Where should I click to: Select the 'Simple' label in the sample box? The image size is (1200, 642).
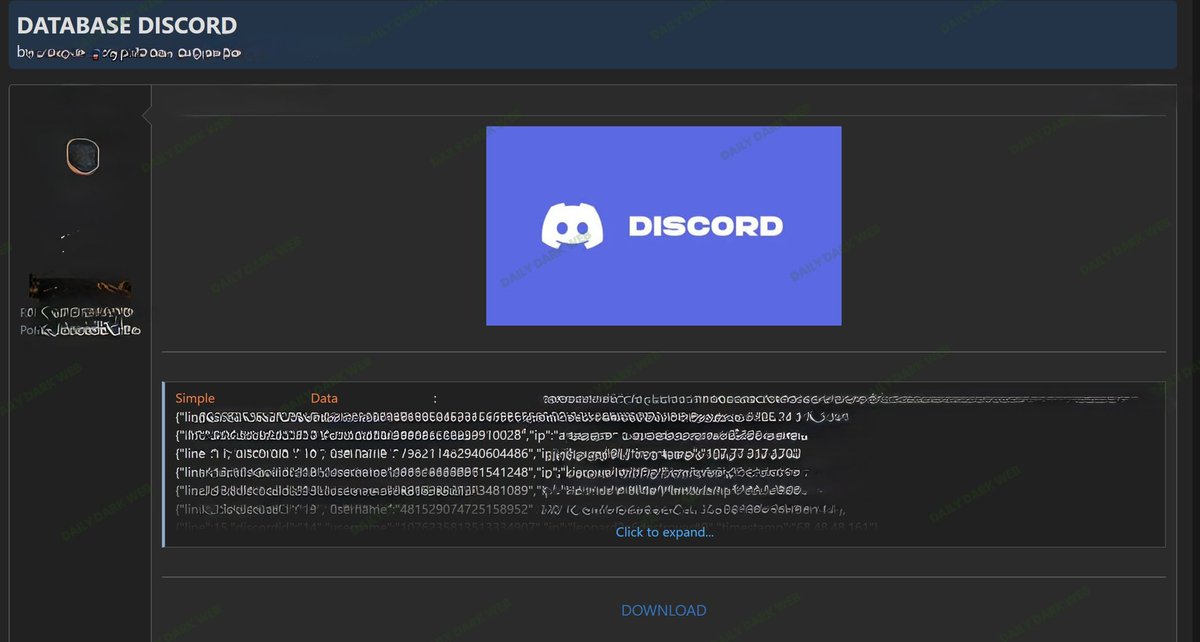pos(195,398)
